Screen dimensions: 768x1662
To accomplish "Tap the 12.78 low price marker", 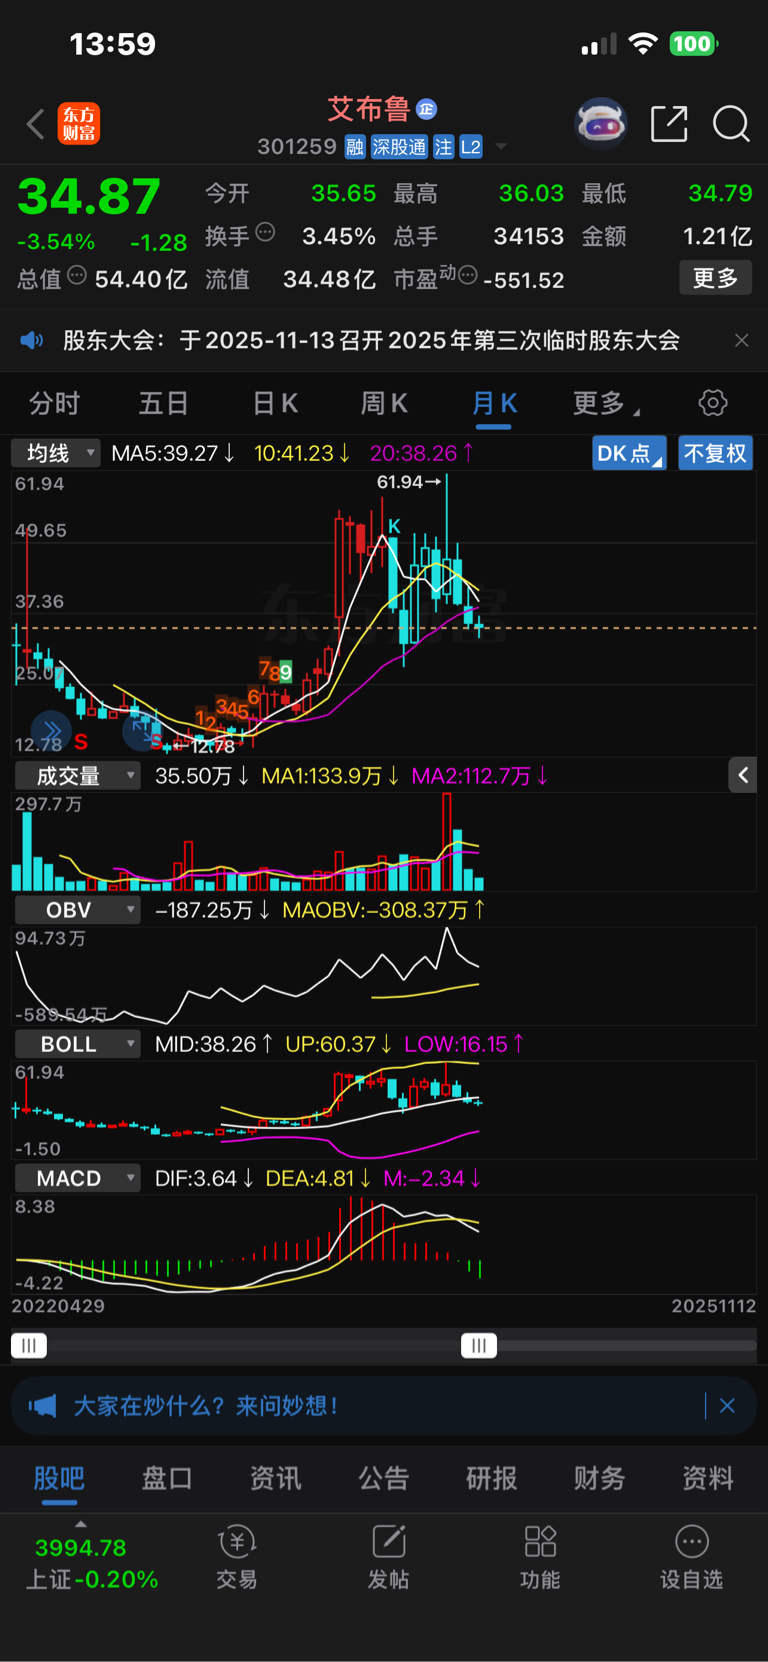I will (205, 746).
